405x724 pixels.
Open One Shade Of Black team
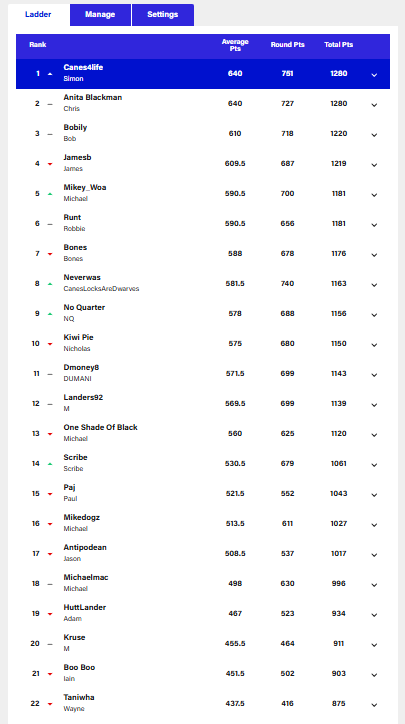pos(100,428)
